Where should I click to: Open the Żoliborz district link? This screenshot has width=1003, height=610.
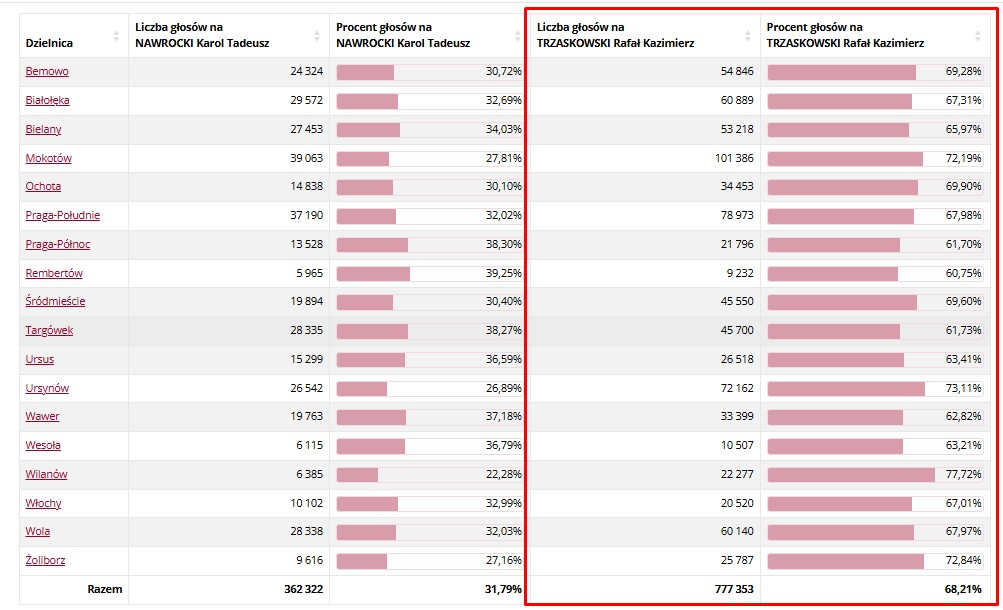click(45, 560)
